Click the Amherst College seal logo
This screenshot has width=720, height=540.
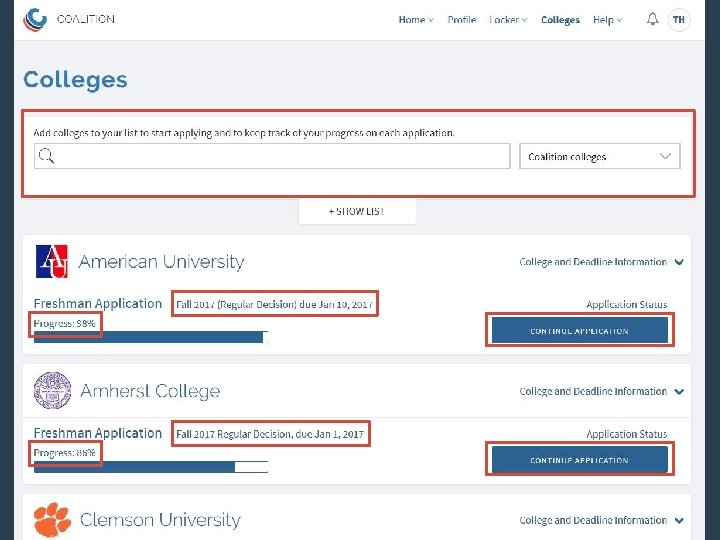pos(52,391)
